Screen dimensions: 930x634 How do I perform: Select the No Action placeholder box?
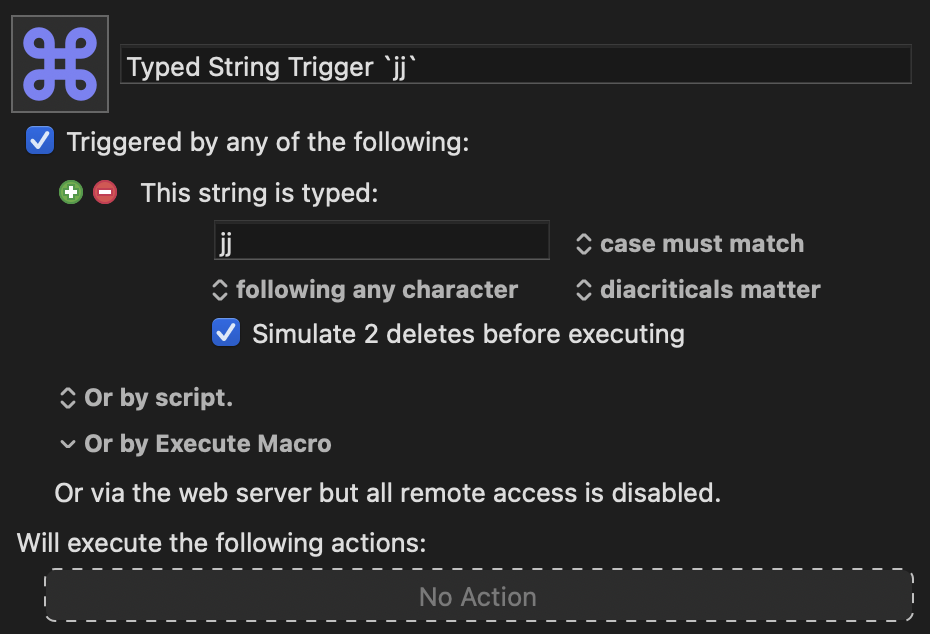(x=479, y=595)
